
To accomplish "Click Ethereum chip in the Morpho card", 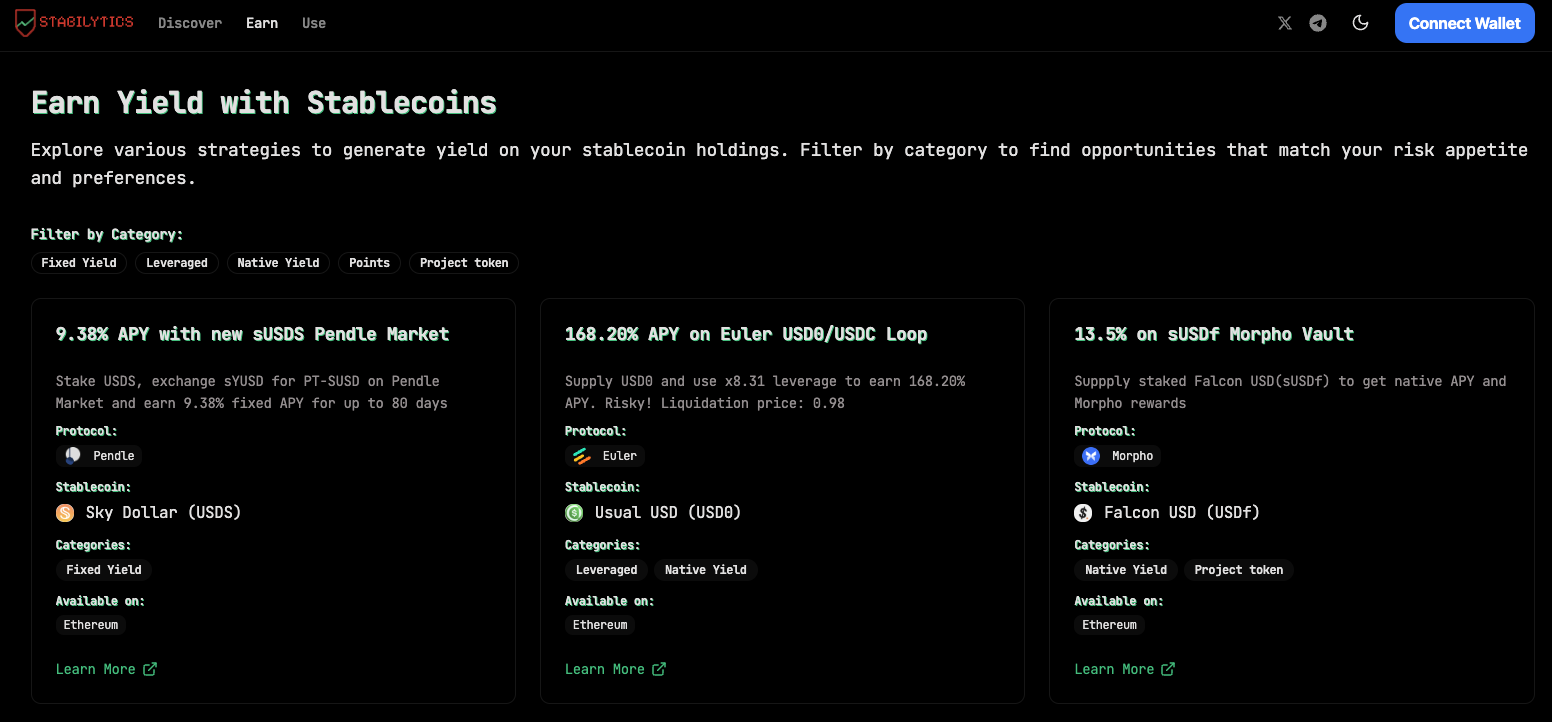I will click(x=1110, y=625).
